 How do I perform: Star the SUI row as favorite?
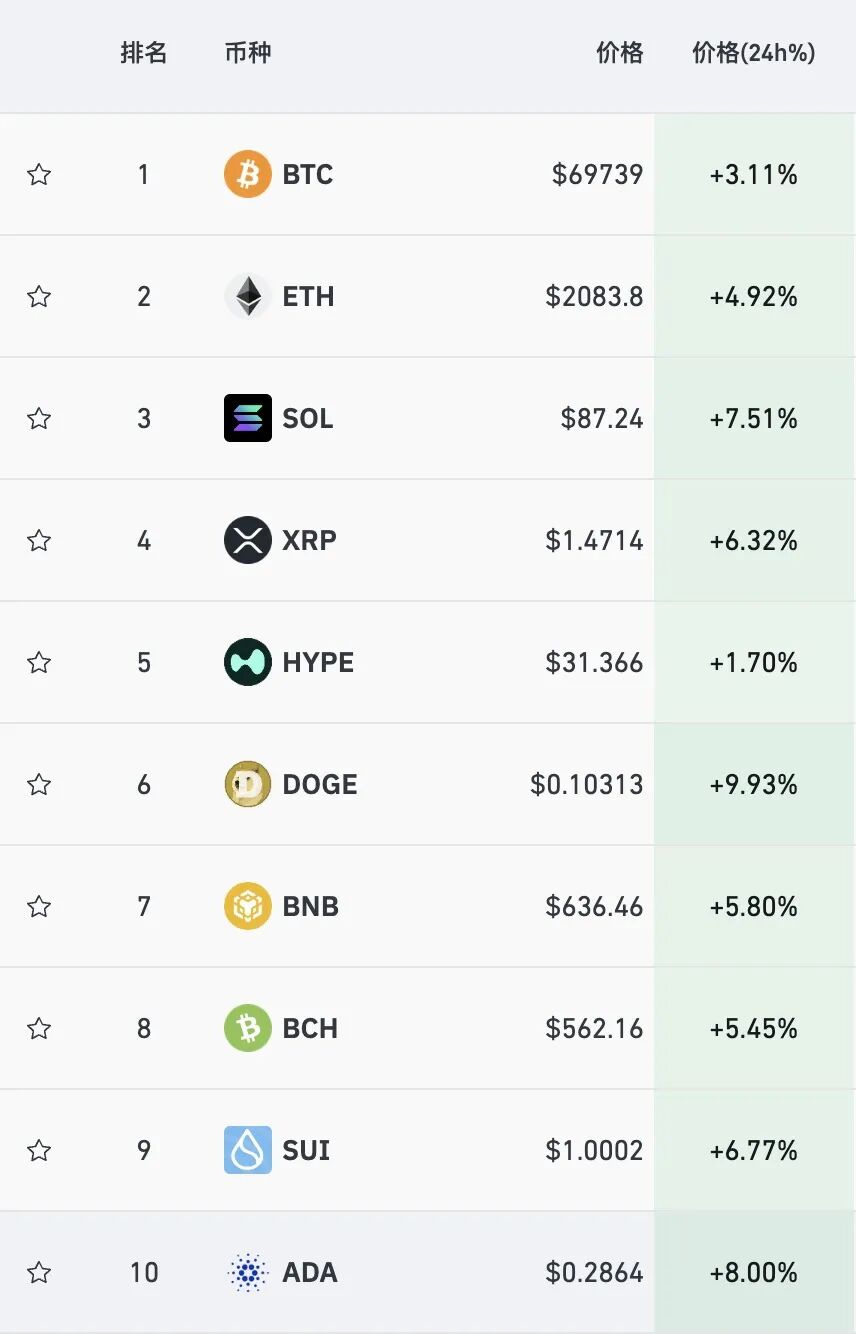39,1151
